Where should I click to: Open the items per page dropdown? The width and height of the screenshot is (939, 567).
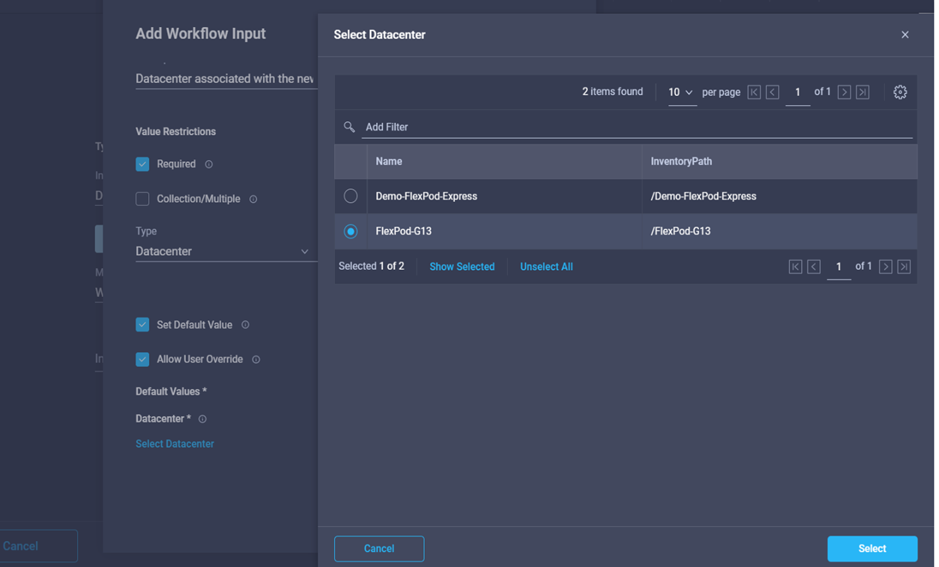681,92
